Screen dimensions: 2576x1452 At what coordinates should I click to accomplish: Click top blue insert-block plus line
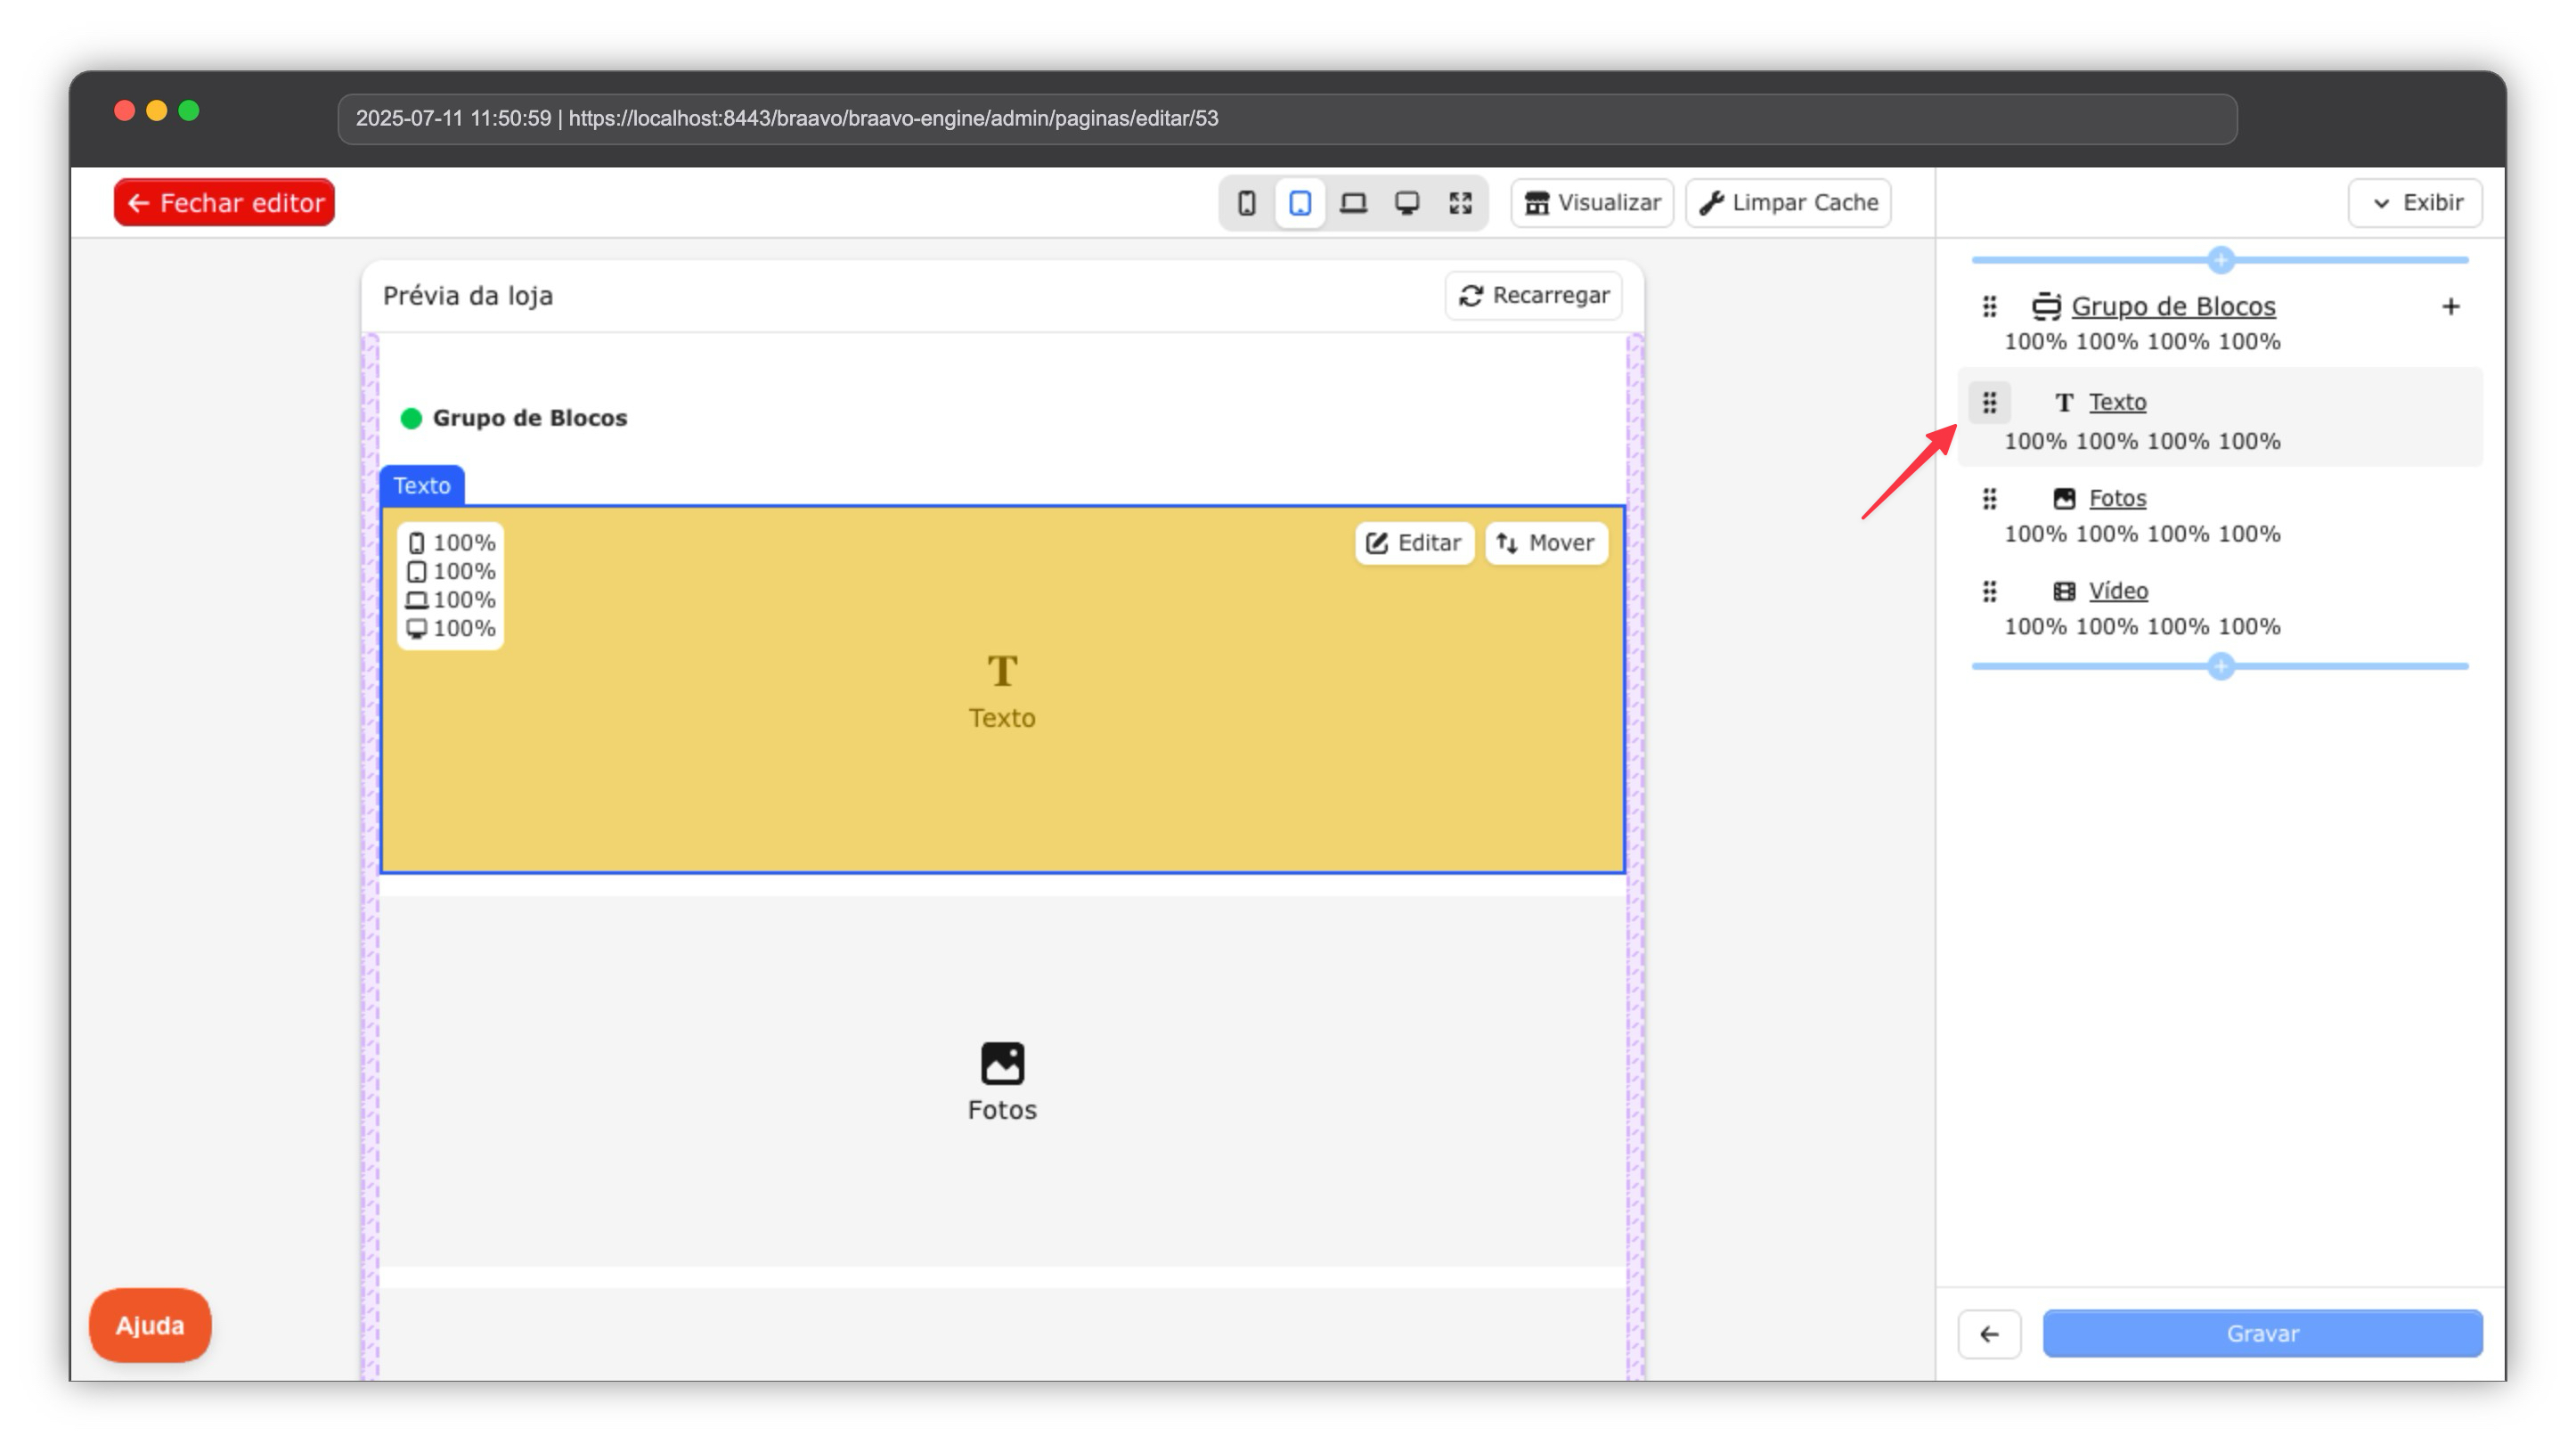2220,260
